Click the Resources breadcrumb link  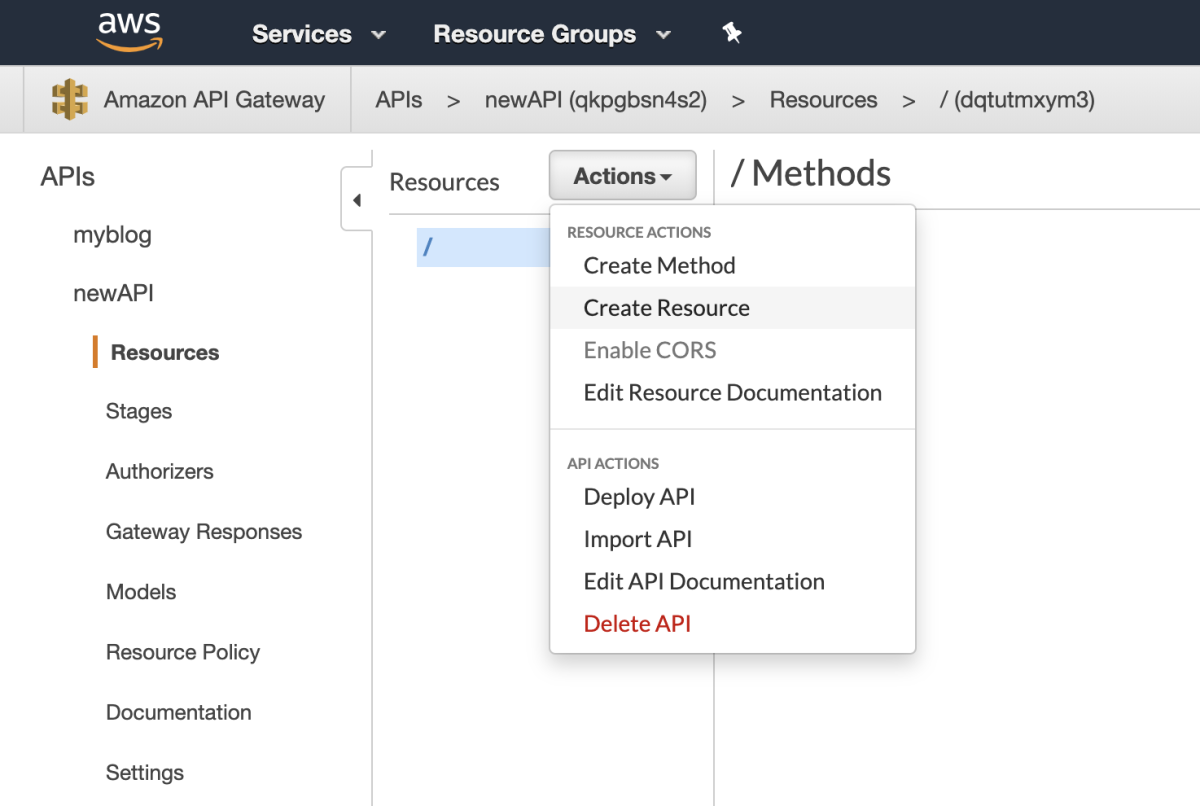[x=823, y=100]
